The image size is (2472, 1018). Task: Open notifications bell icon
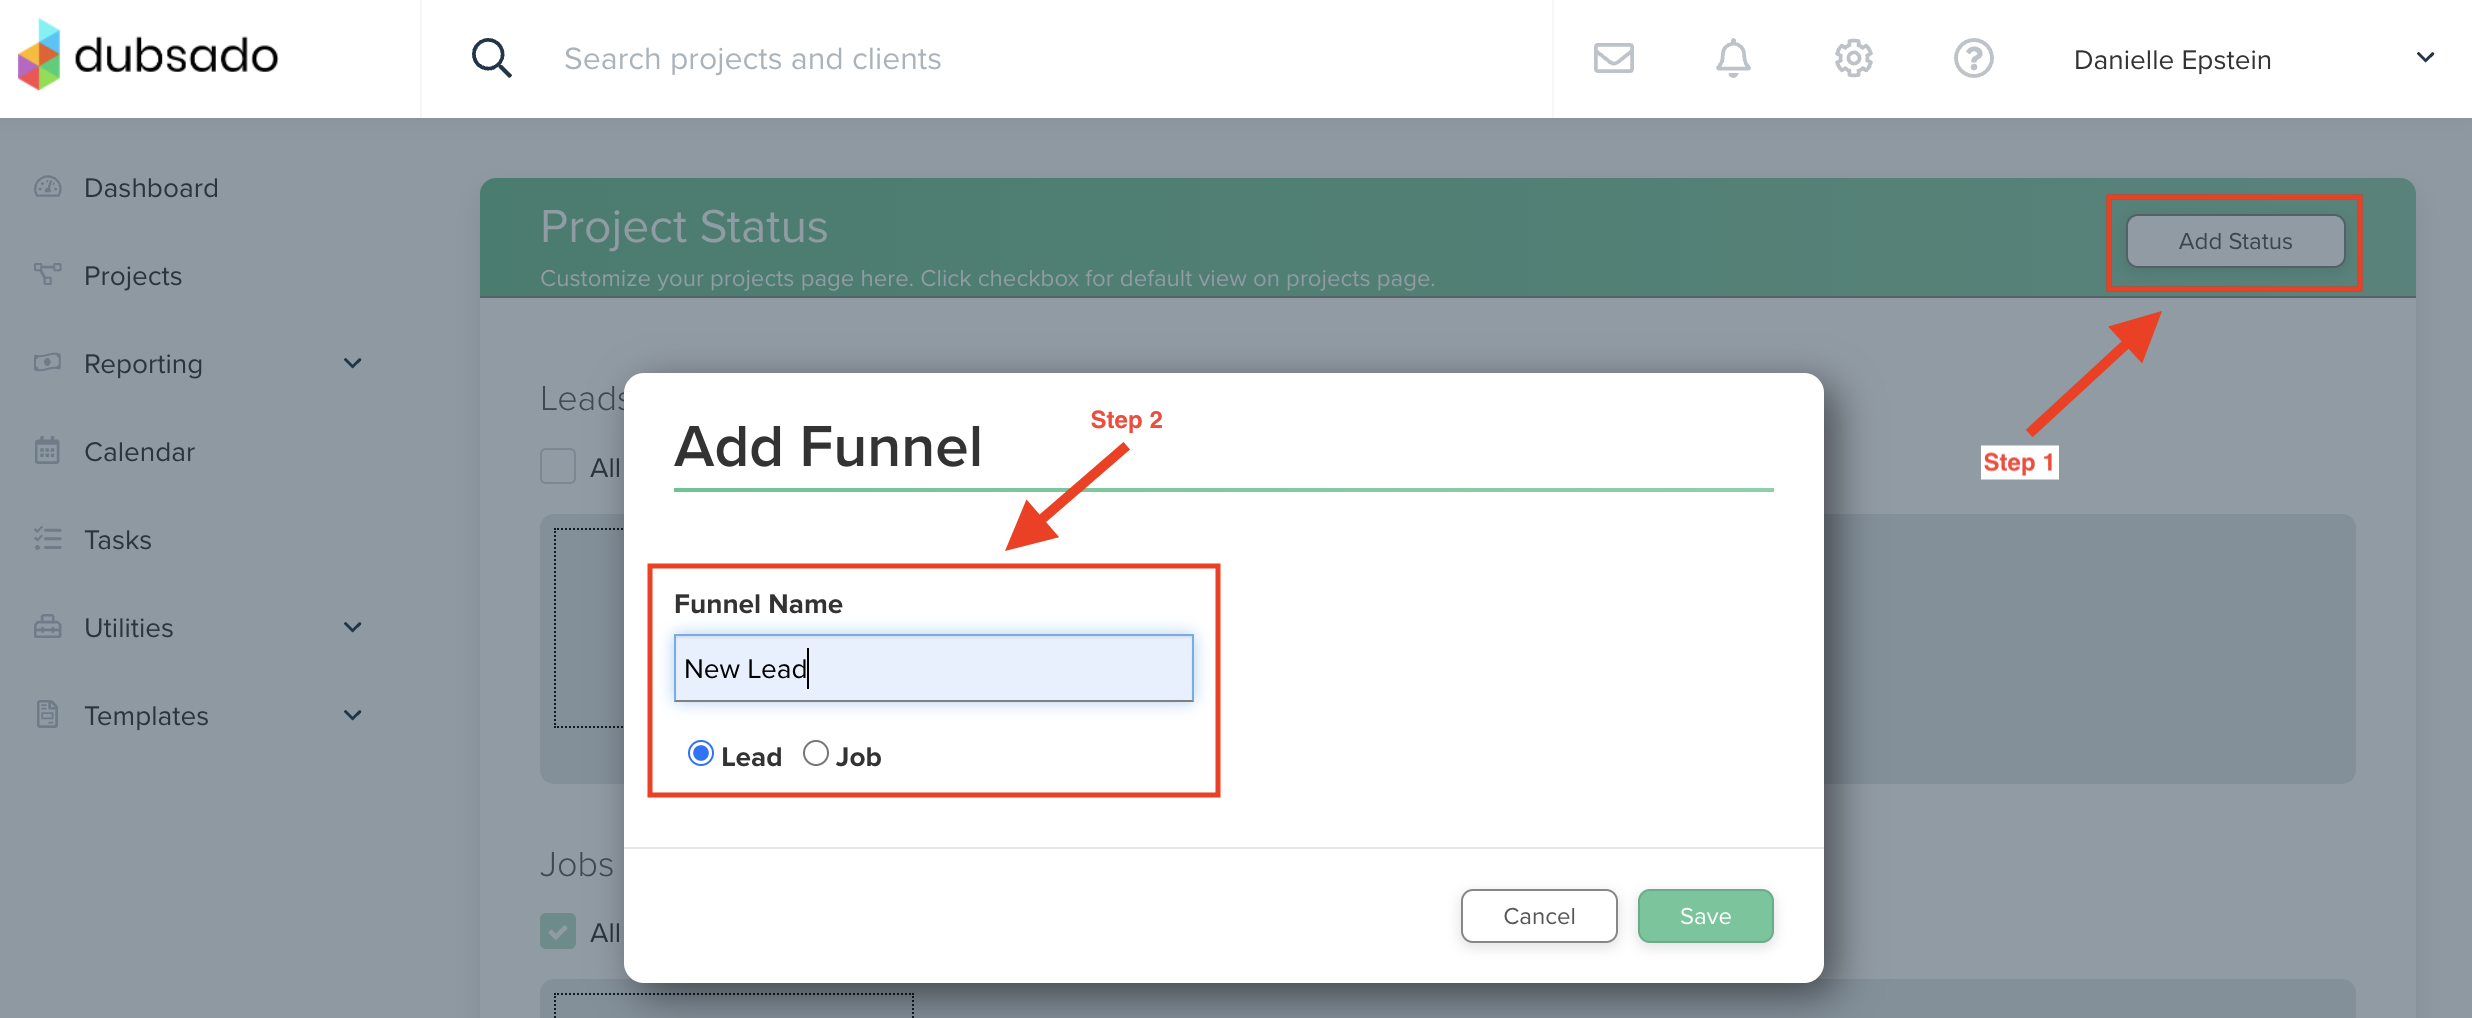tap(1733, 58)
